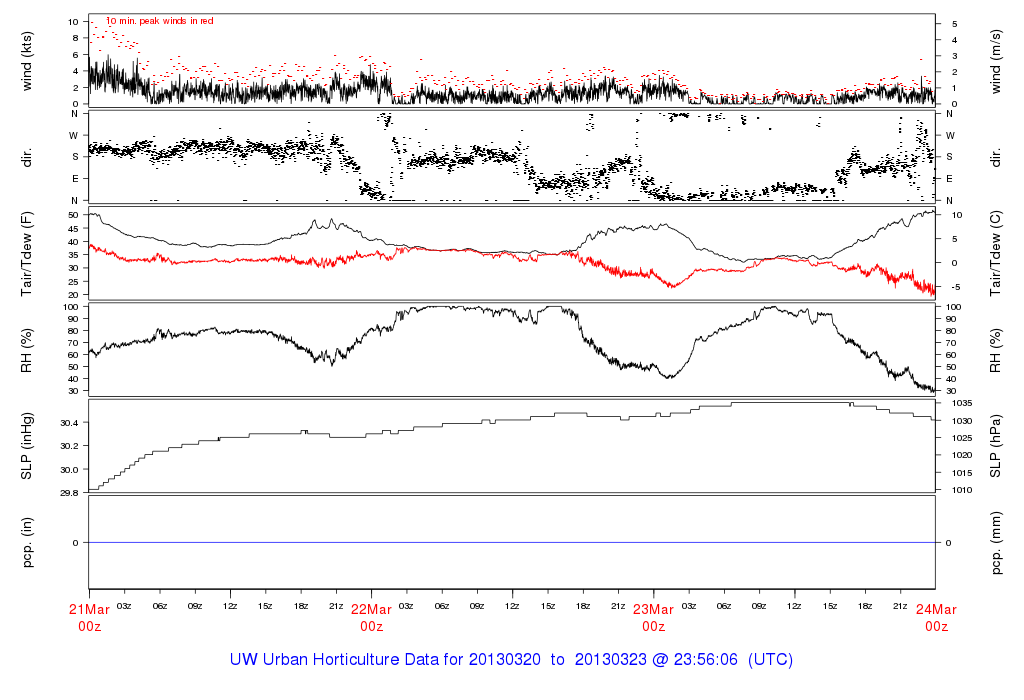This screenshot has width=1024, height=700.
Task: Click the right 'pcp. (mm)' axis label
Action: coord(996,543)
